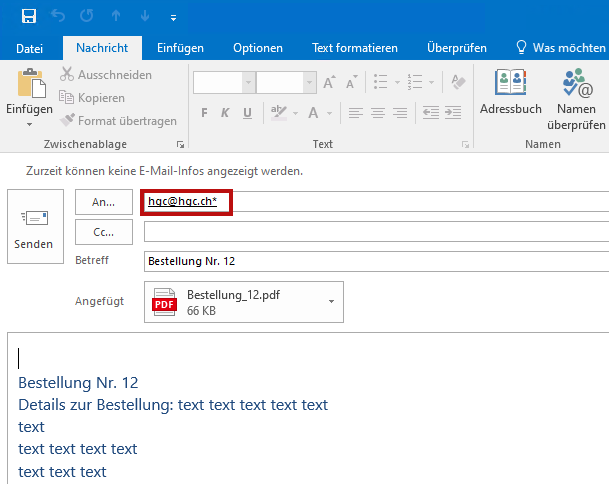Click the Redo arrow in quick access toolbar

click(x=87, y=16)
